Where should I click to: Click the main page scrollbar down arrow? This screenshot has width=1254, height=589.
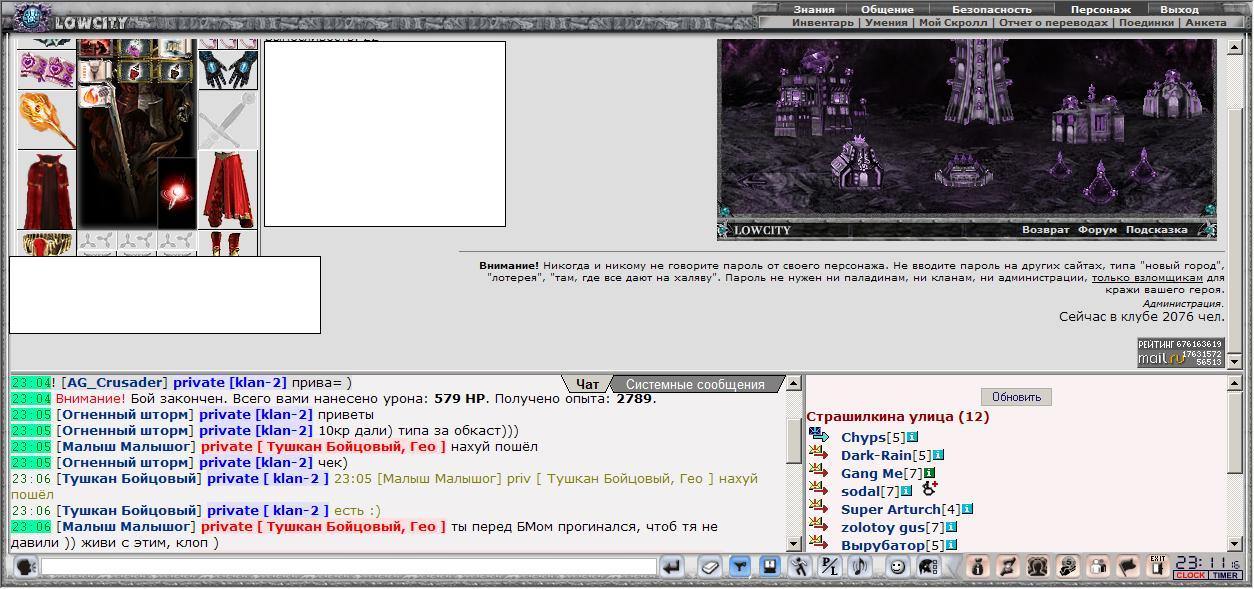click(1234, 360)
